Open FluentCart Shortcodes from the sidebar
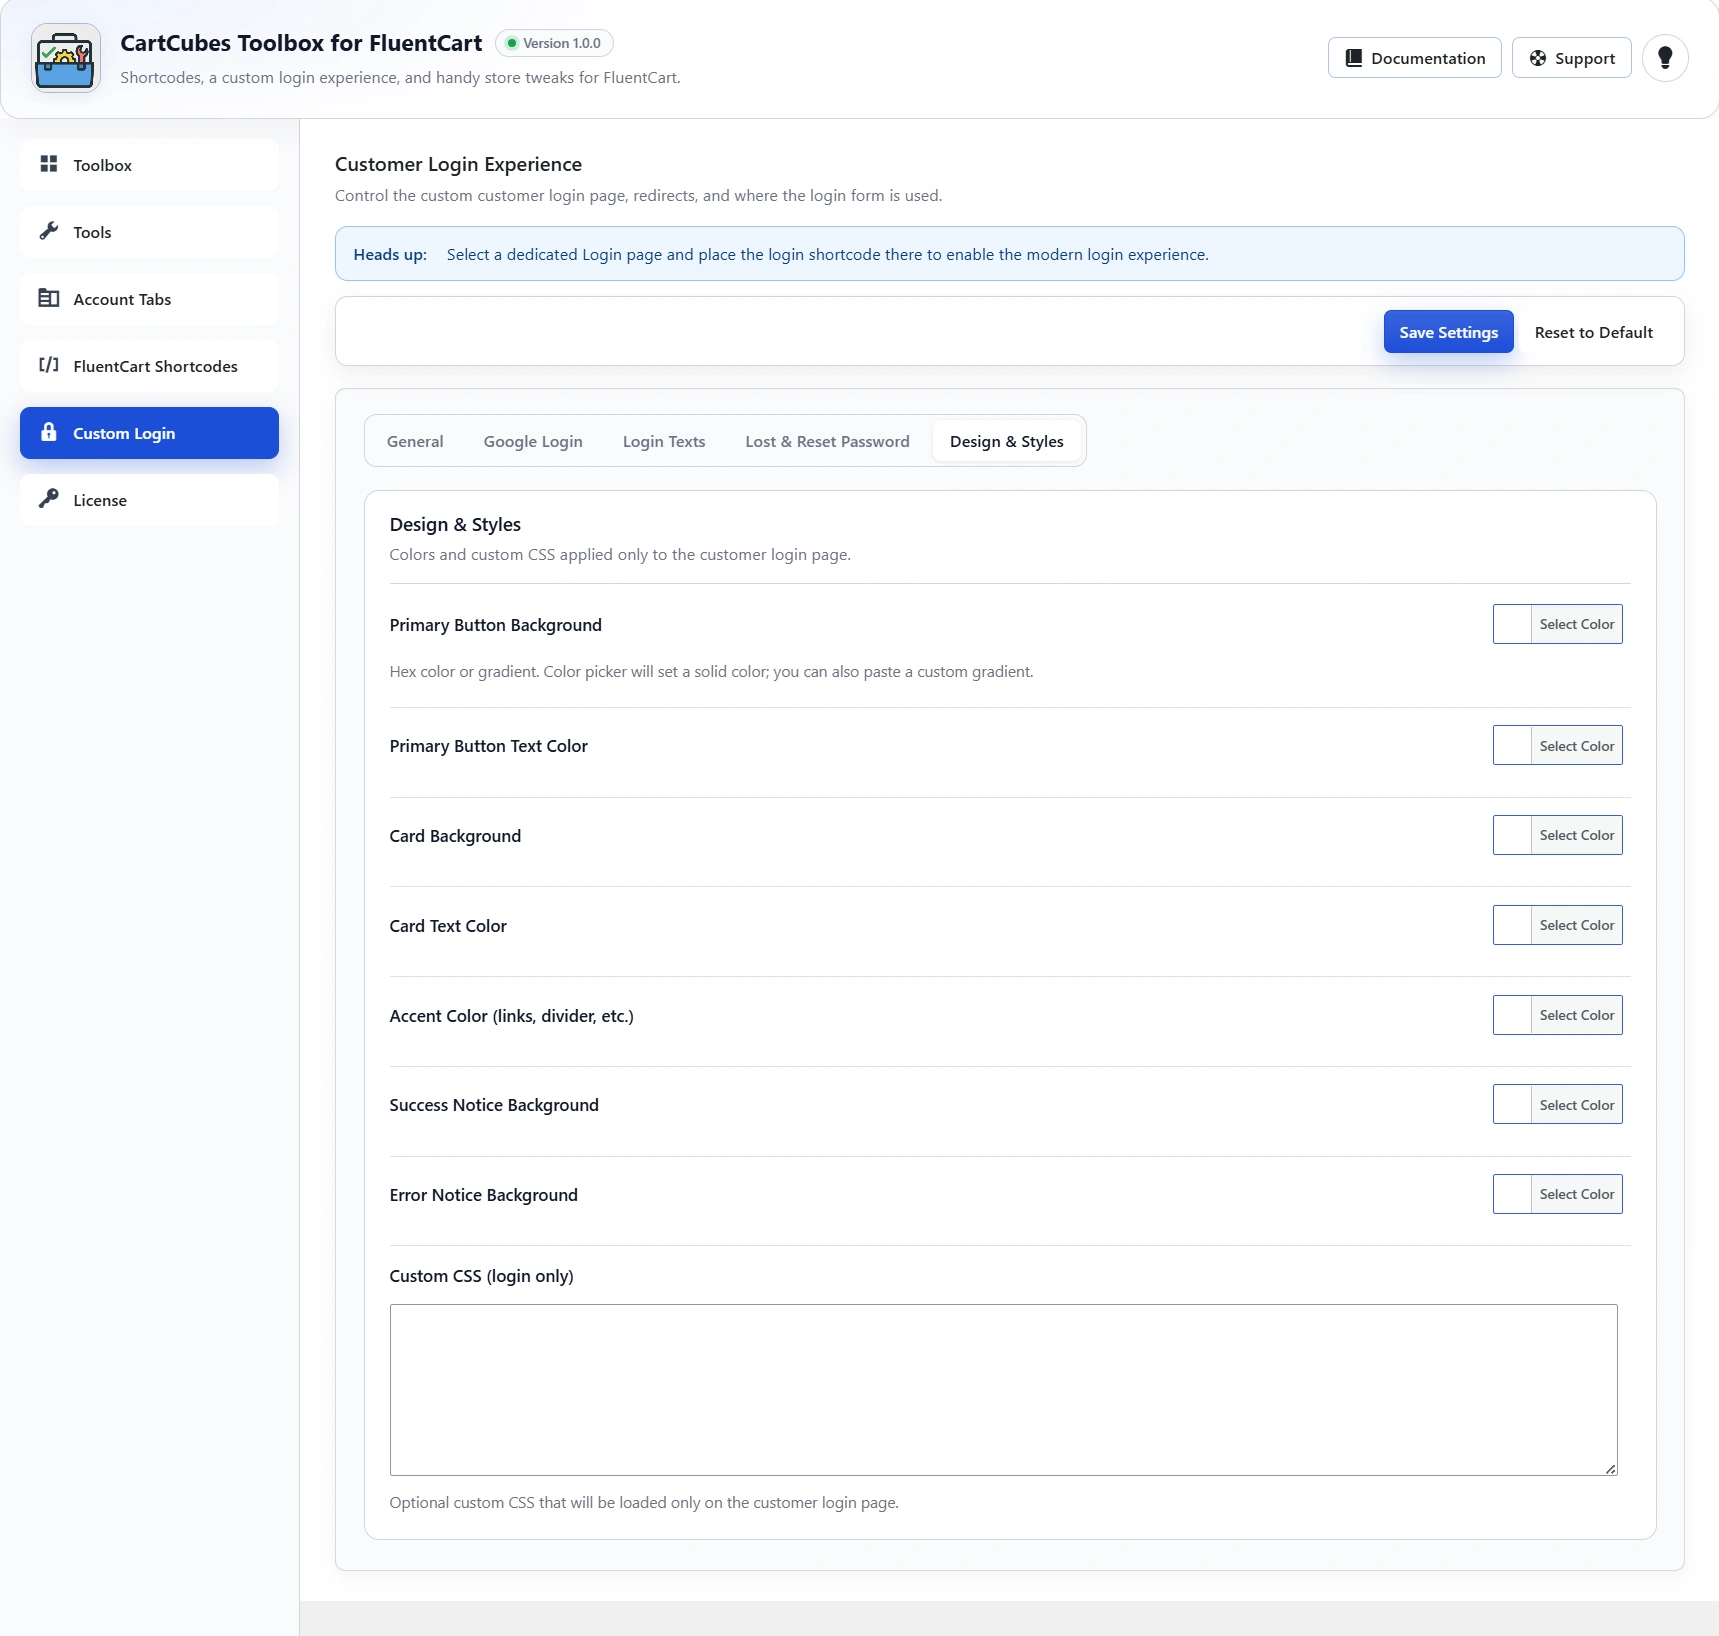Image resolution: width=1719 pixels, height=1636 pixels. coord(149,366)
